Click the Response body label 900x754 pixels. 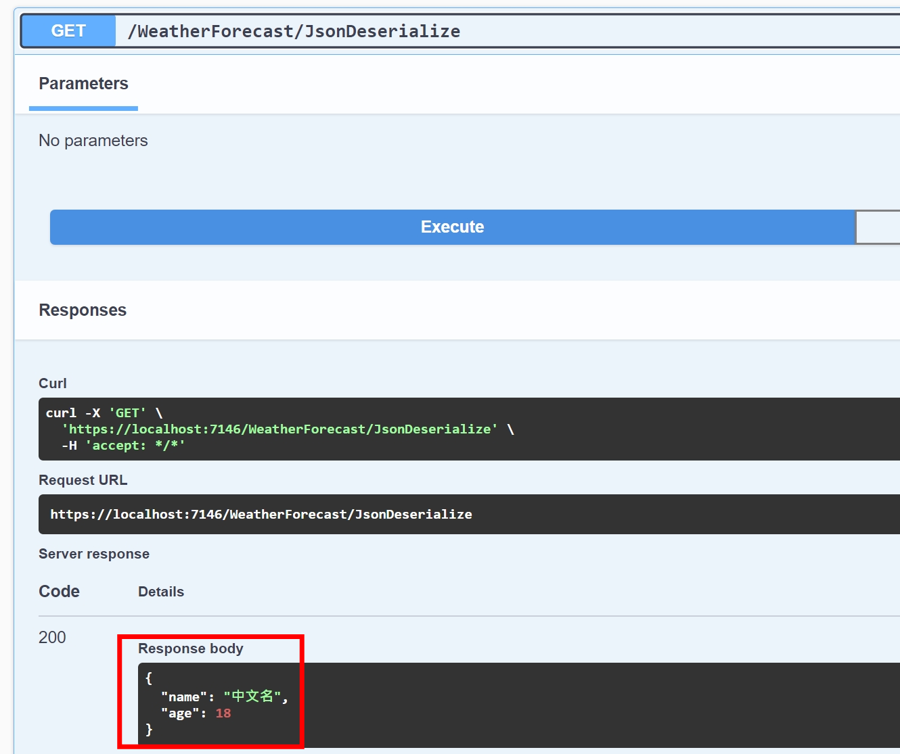191,648
